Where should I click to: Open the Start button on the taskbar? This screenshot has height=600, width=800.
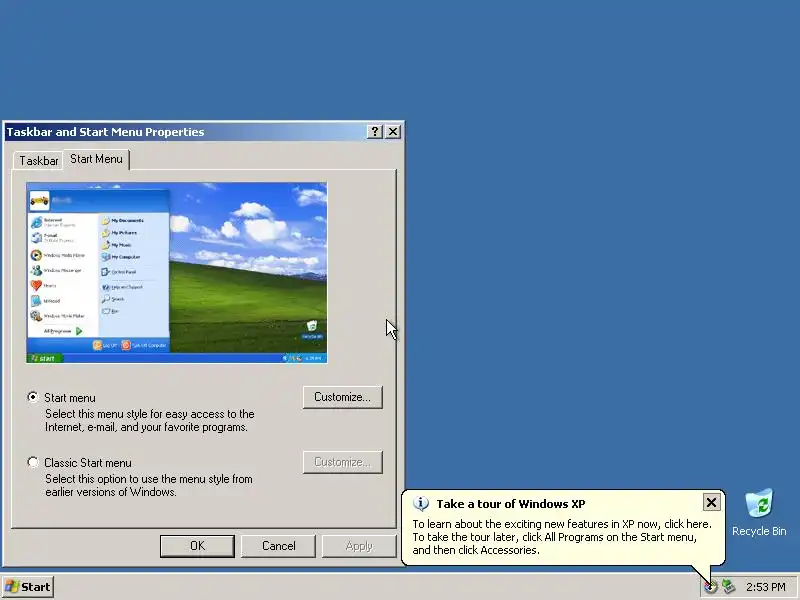pos(28,587)
